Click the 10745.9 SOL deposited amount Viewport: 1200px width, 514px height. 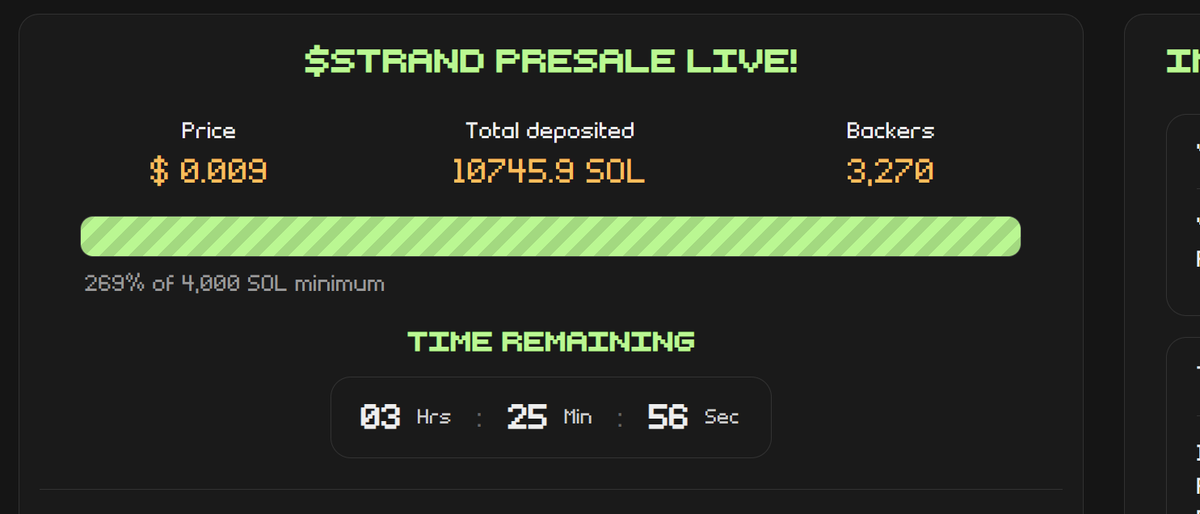549,172
